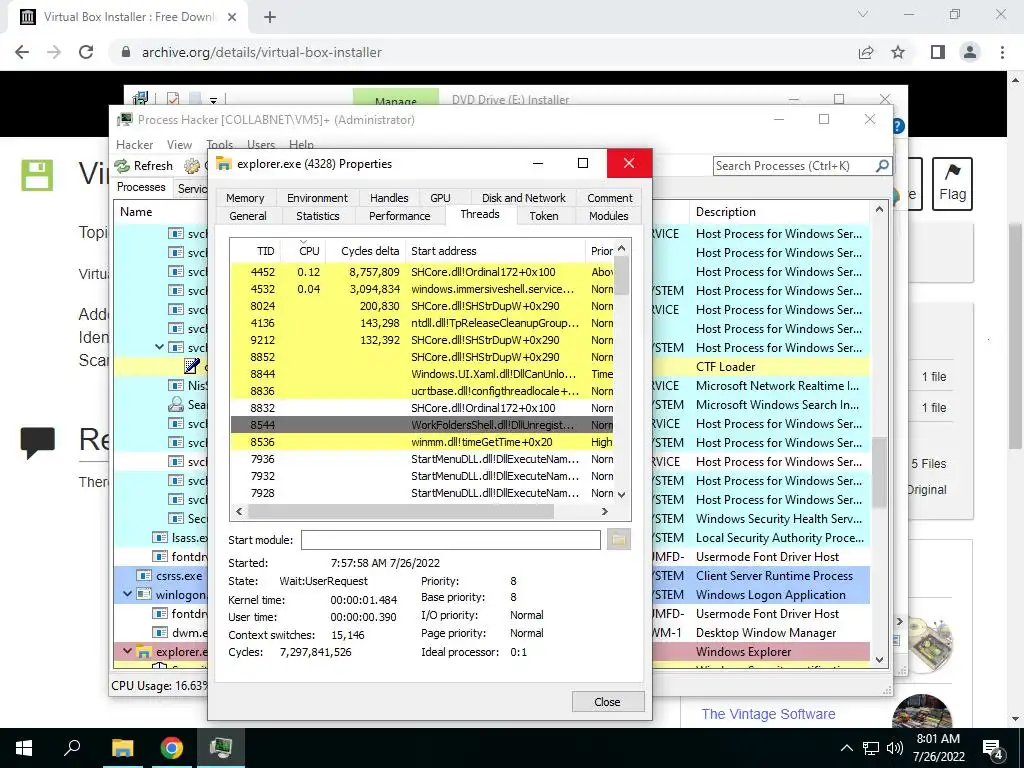
Task: Click the network tray icon
Action: (871, 748)
